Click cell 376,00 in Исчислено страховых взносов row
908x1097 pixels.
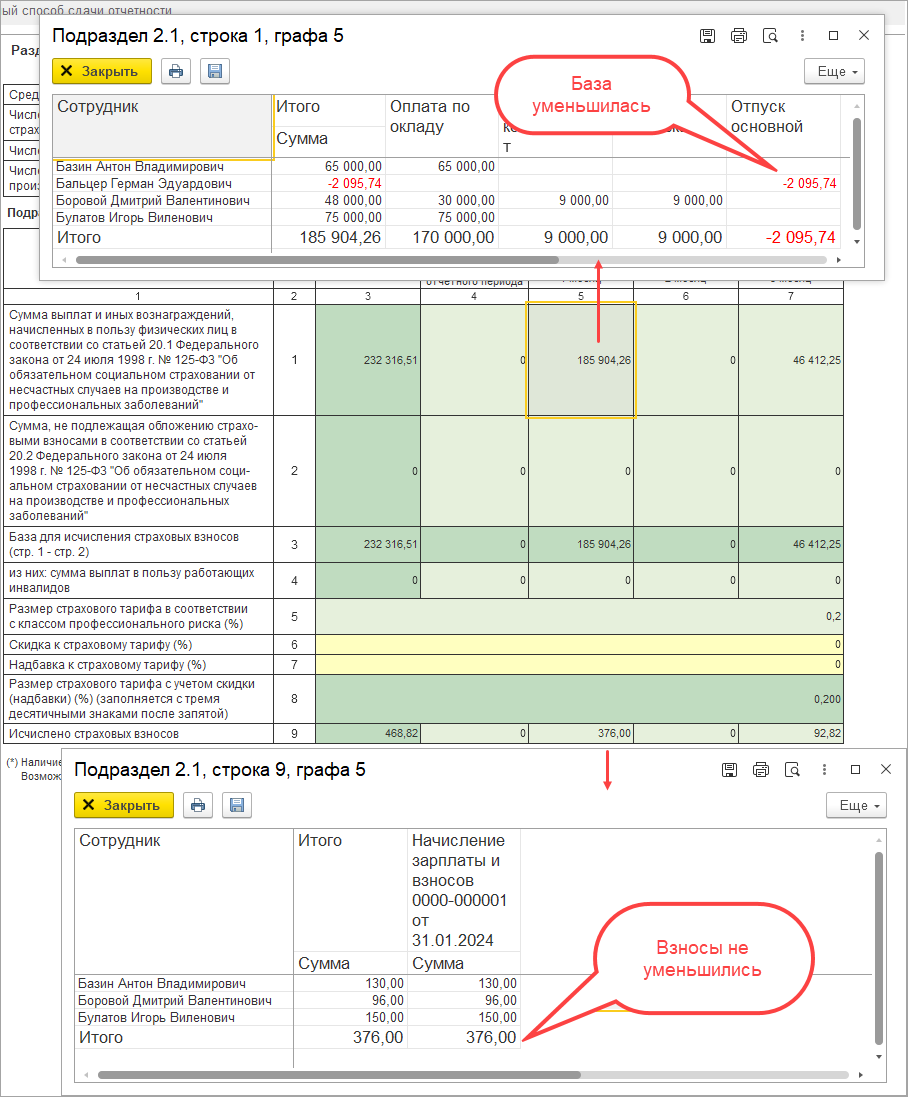point(581,733)
